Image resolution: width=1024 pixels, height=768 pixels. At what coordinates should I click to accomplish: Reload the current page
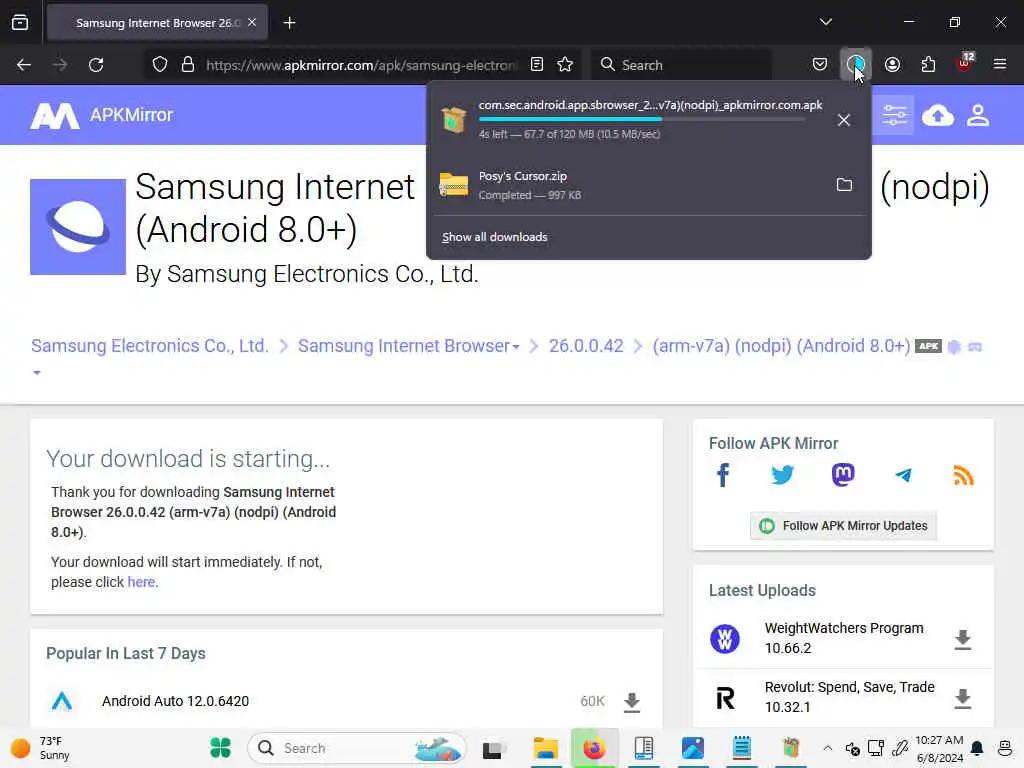(x=96, y=65)
